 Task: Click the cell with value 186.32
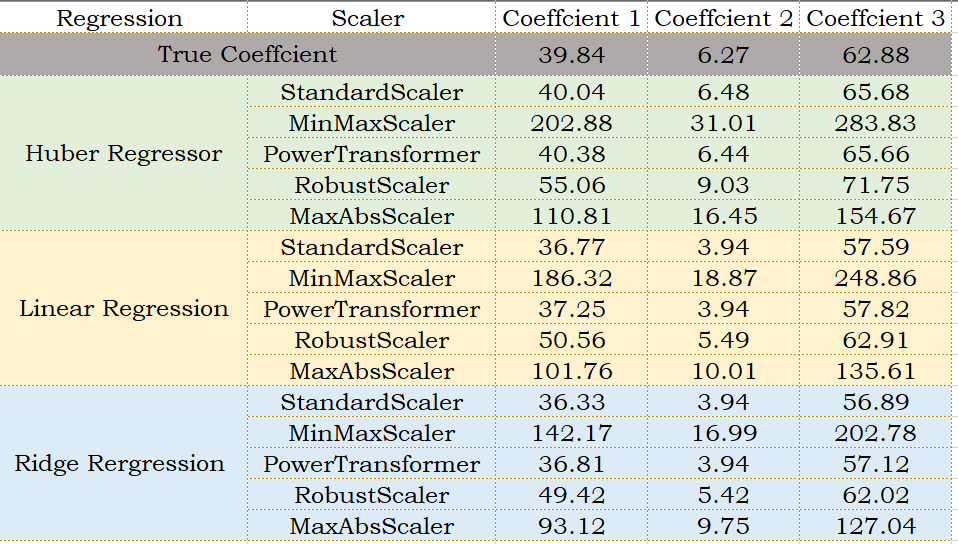(572, 279)
